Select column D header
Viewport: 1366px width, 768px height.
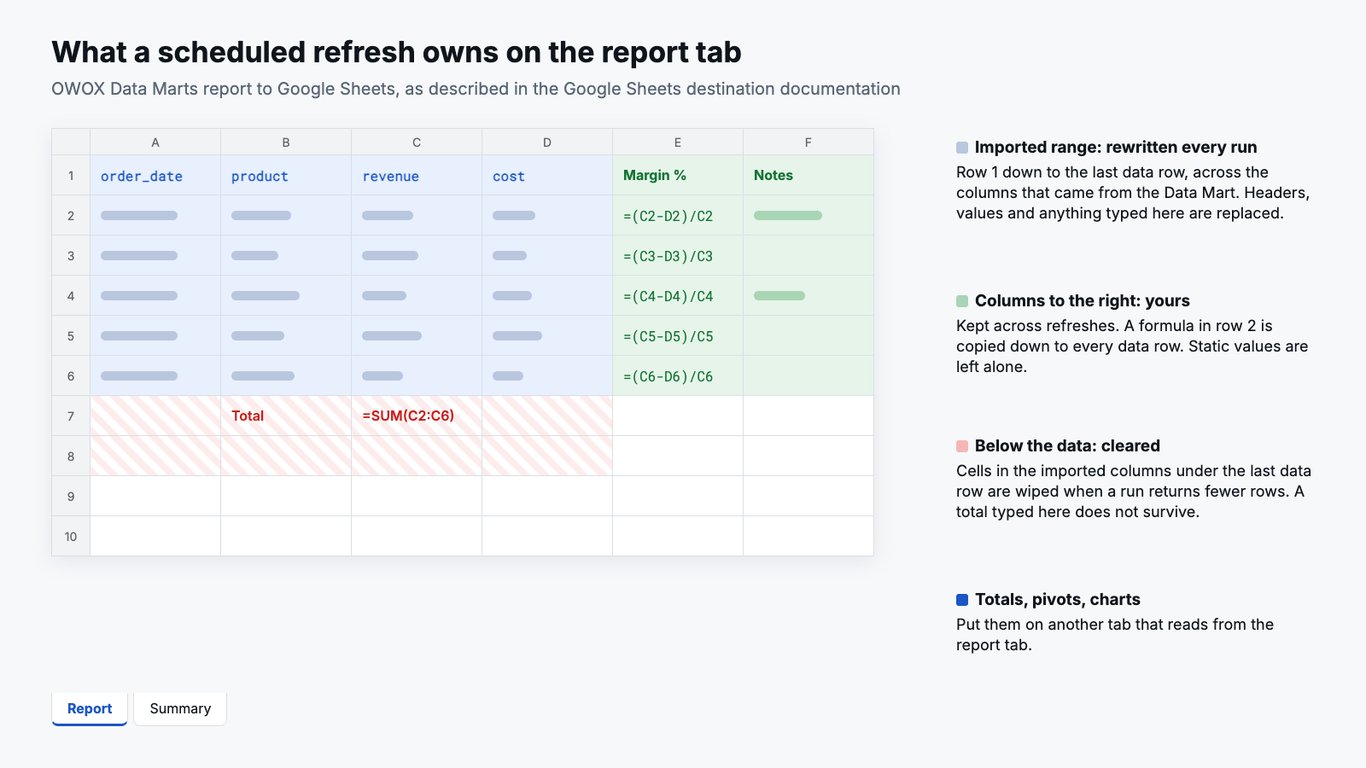point(547,142)
